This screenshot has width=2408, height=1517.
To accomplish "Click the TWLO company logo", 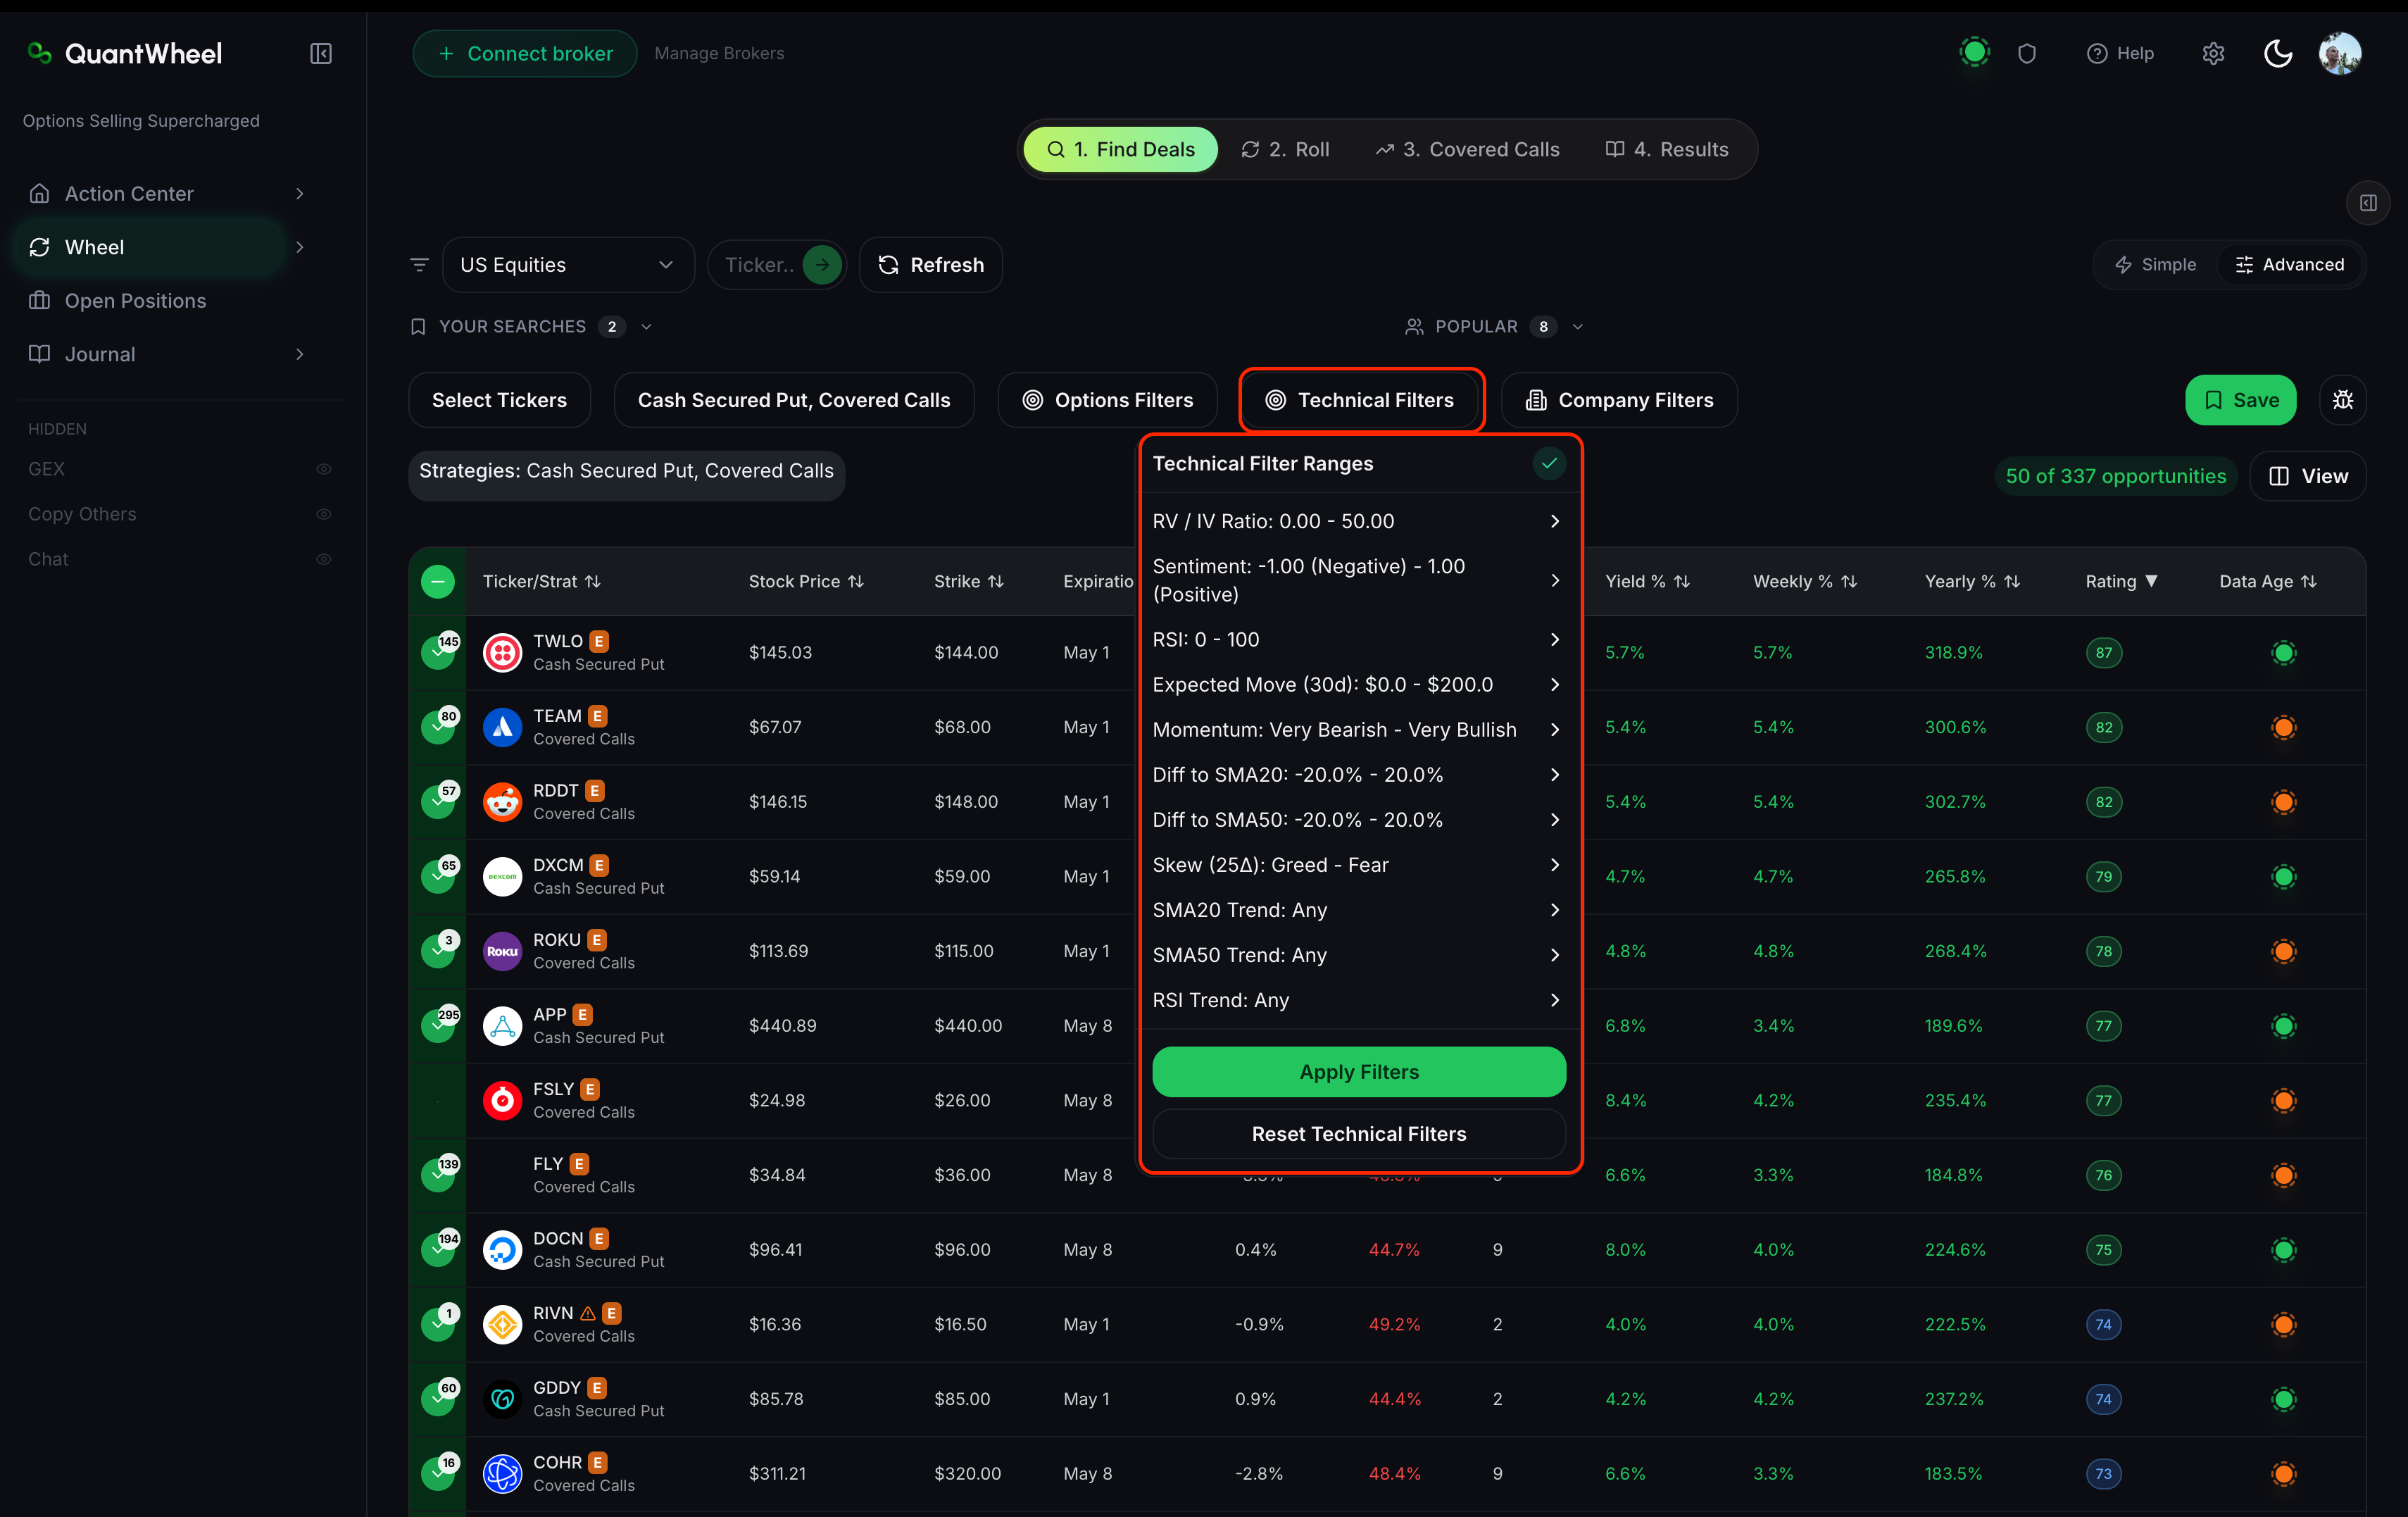I will click(x=502, y=653).
